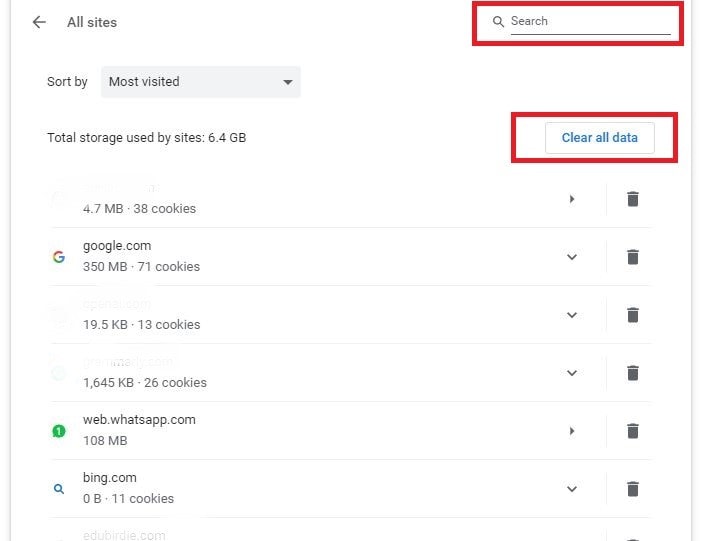Viewport: 710px width, 541px height.
Task: Click the search magnifier icon
Action: [498, 21]
